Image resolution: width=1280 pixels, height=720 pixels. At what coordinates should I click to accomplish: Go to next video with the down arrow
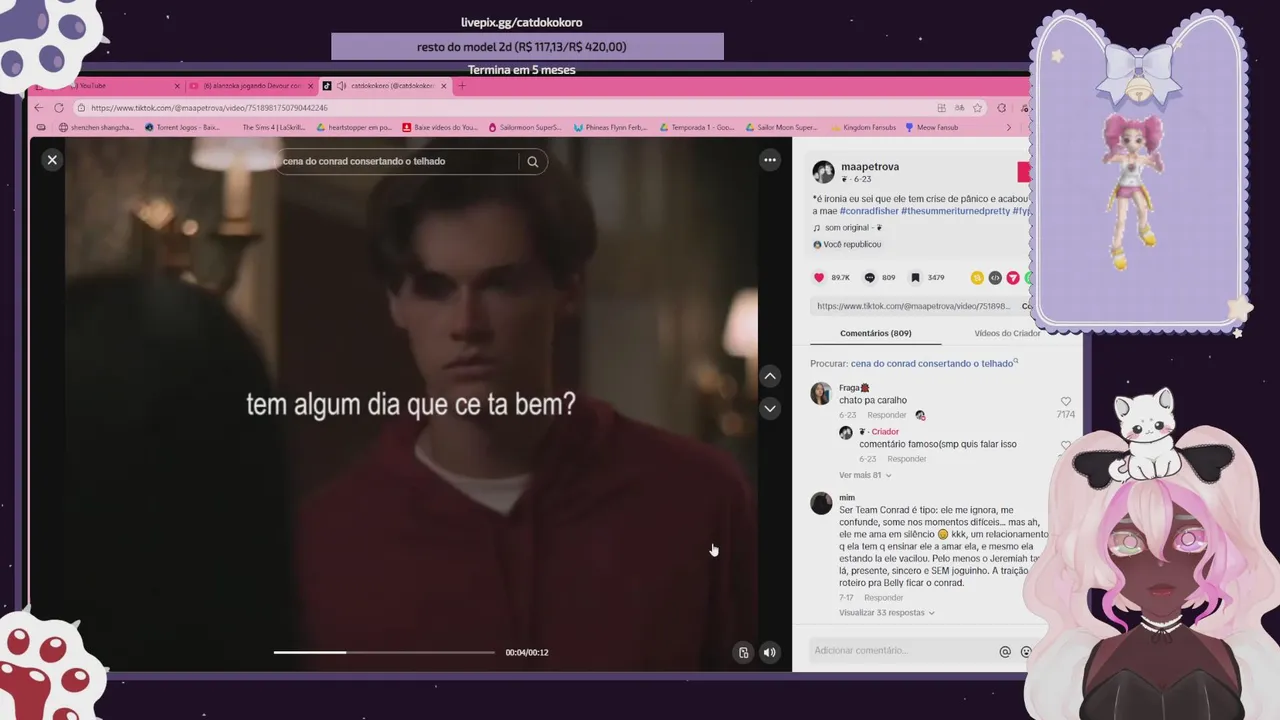tap(770, 408)
